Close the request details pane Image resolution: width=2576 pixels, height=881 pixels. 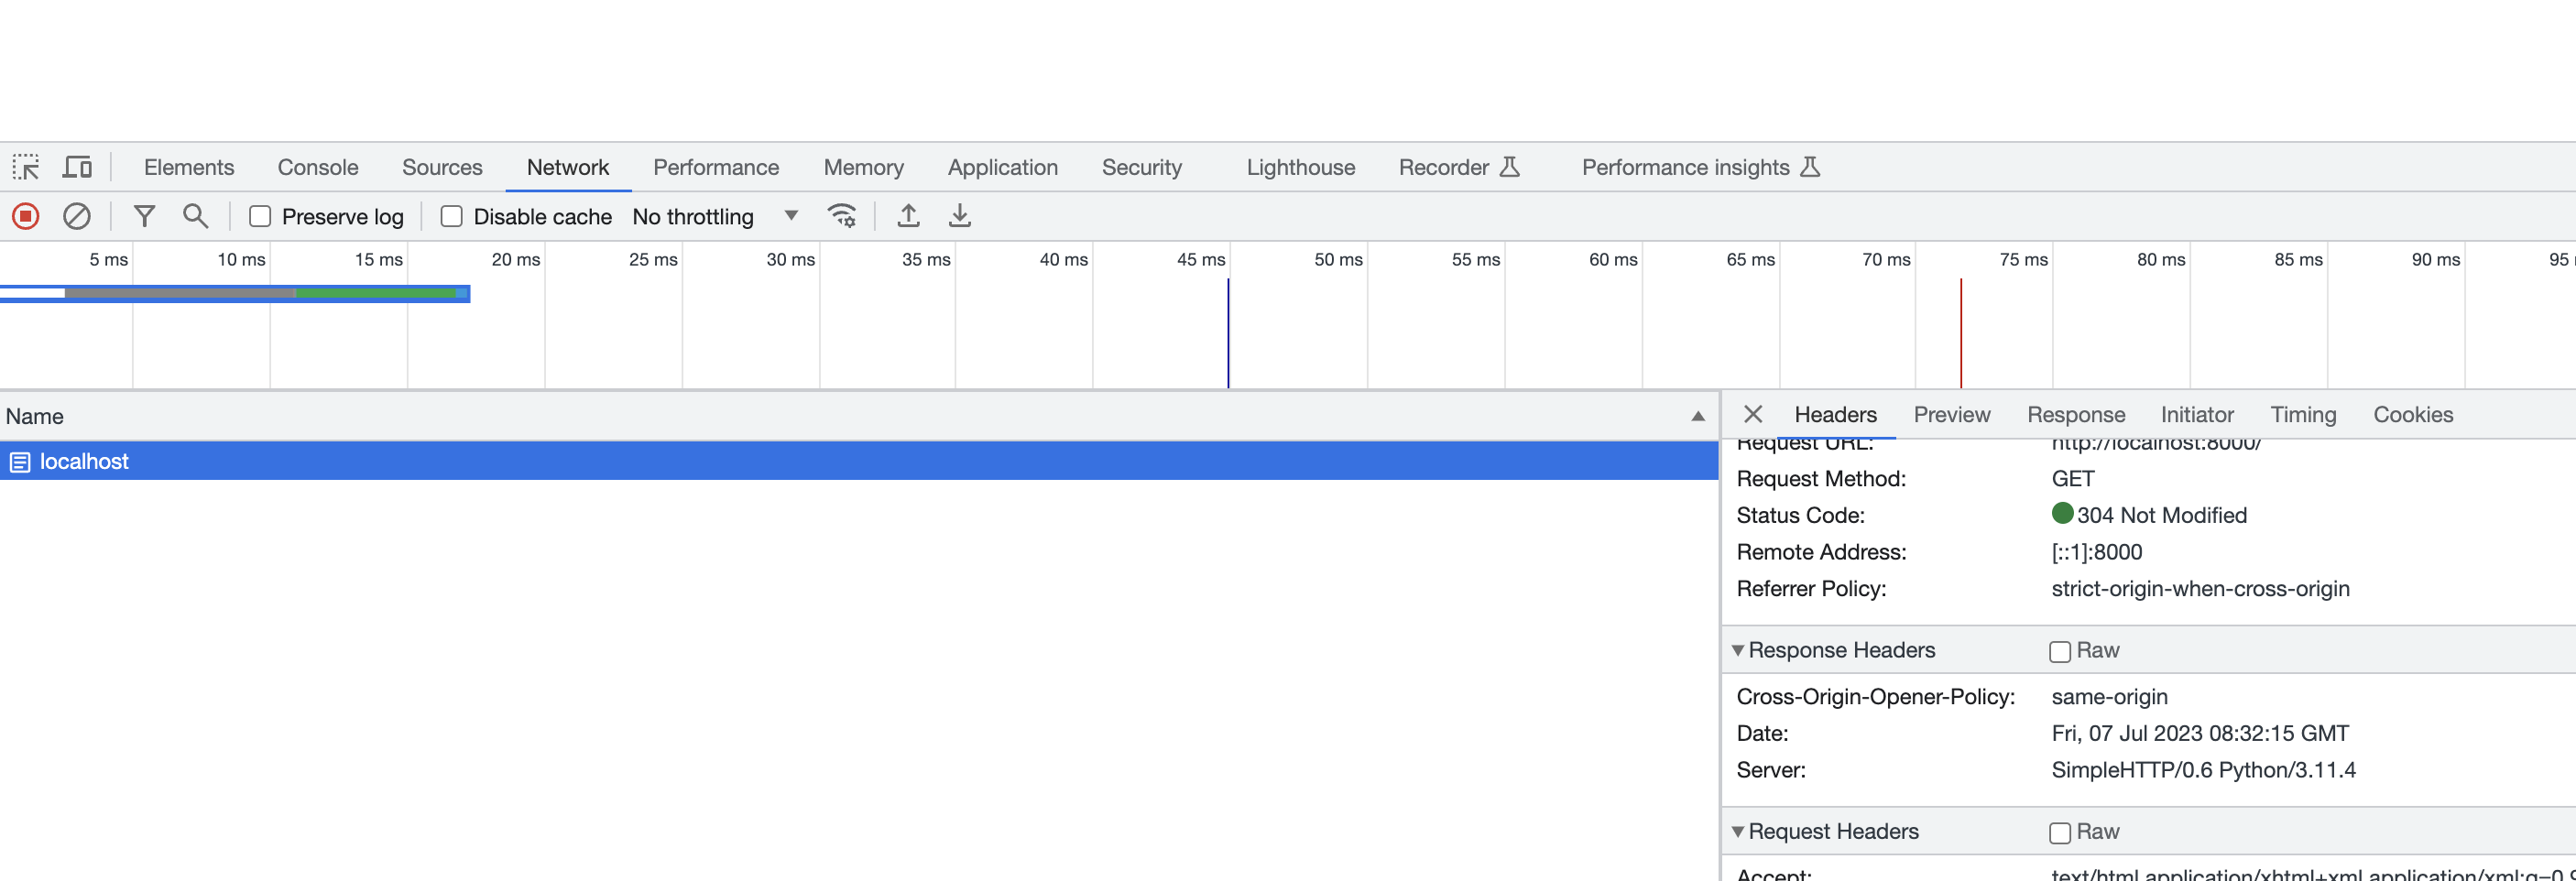pos(1753,414)
